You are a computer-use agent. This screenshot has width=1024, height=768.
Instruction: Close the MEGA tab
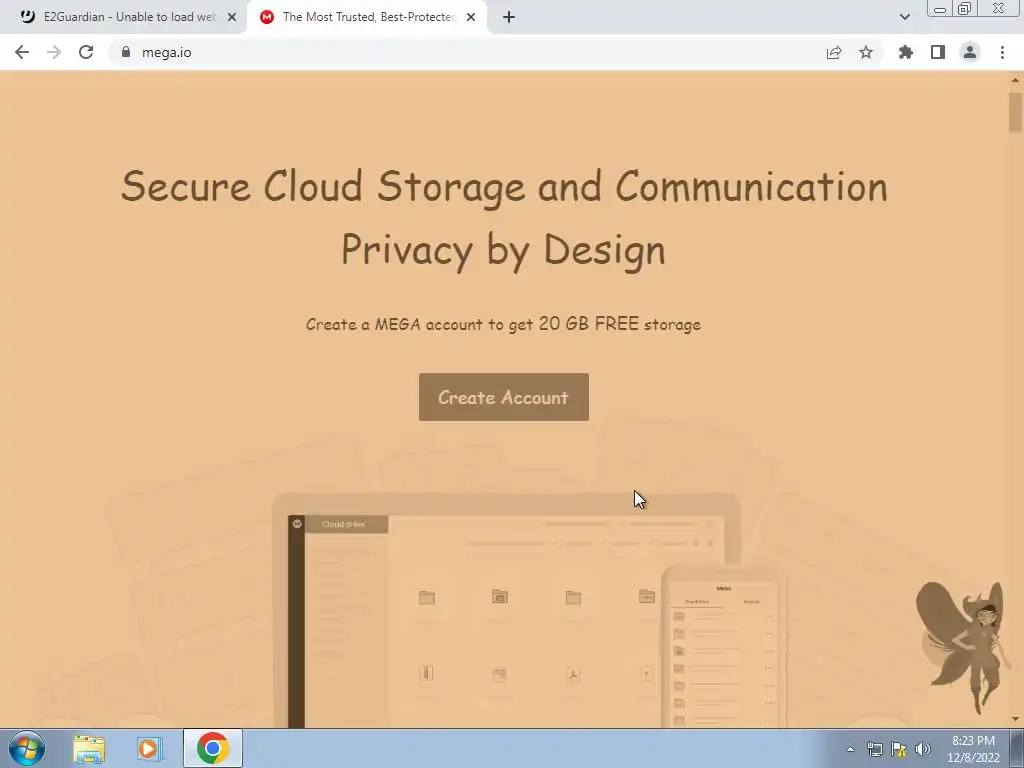click(x=471, y=17)
